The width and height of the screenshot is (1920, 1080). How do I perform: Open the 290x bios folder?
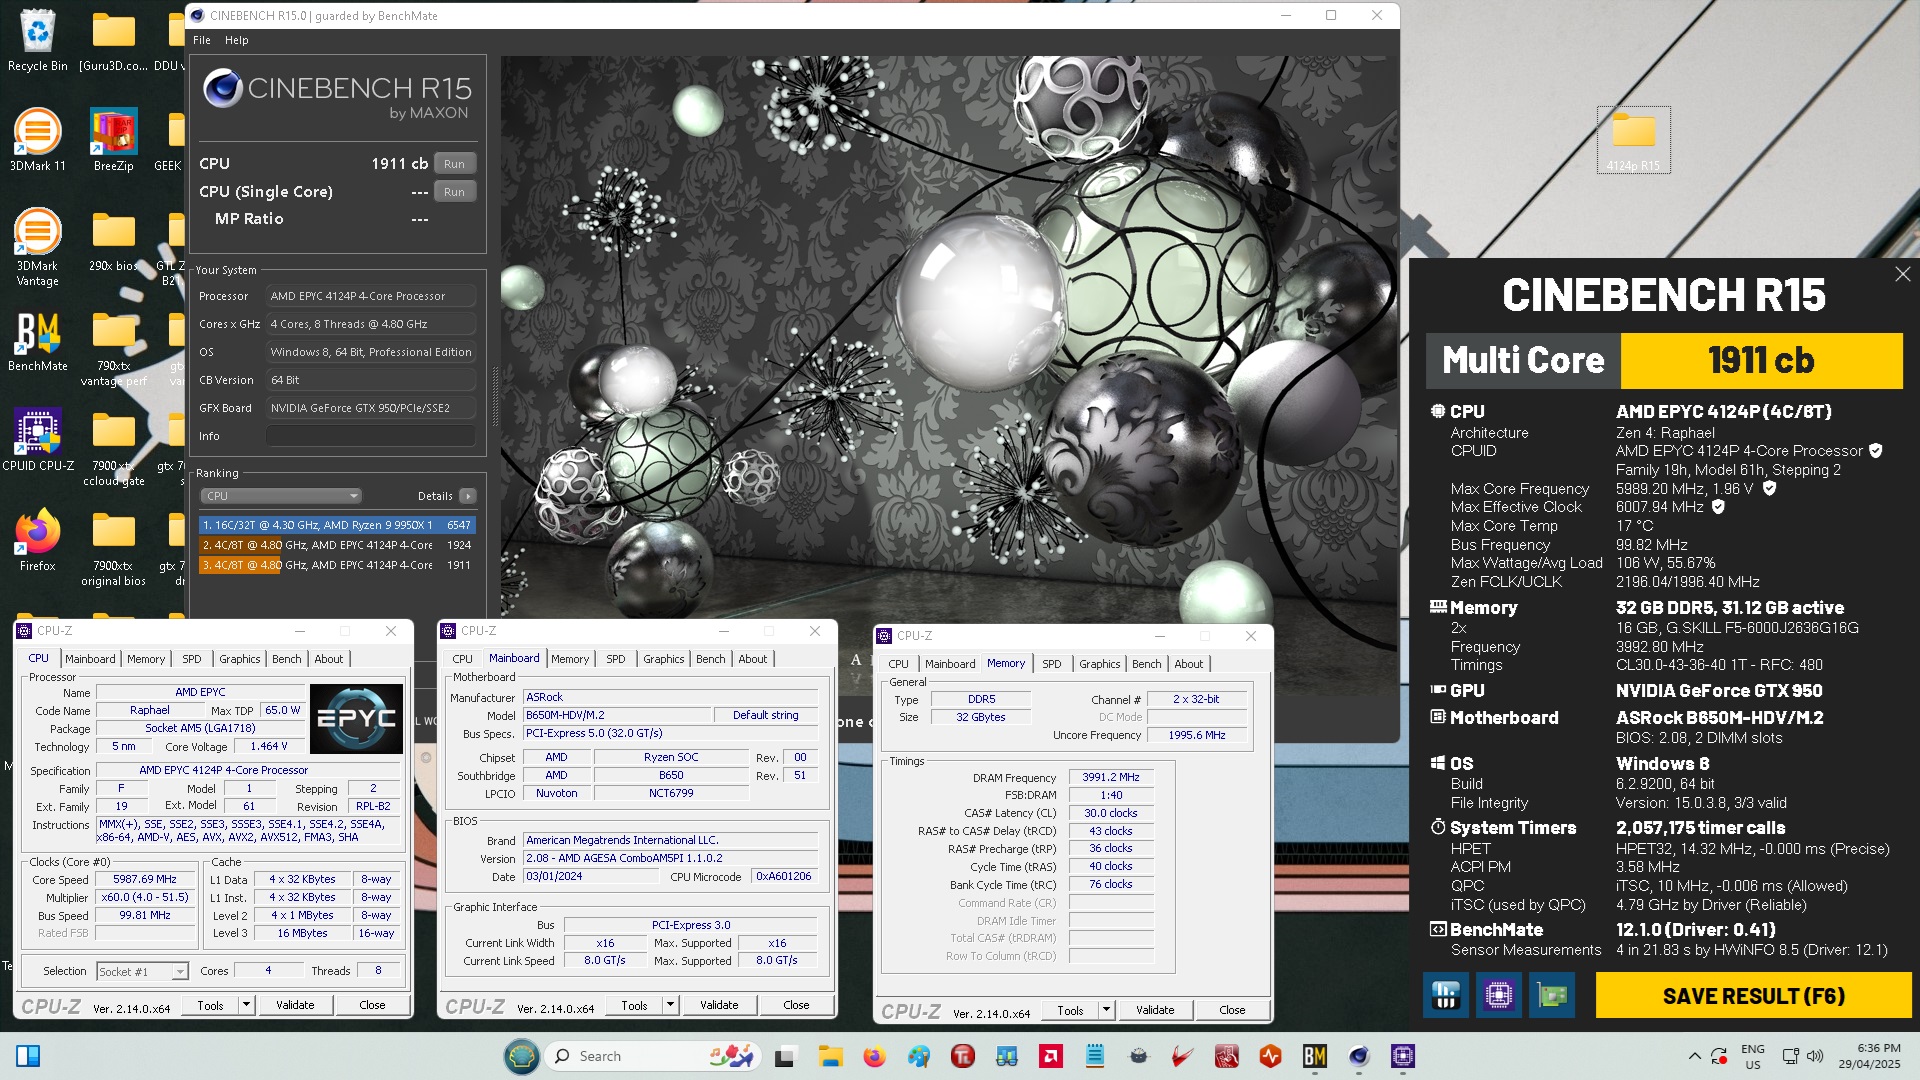pyautogui.click(x=113, y=240)
